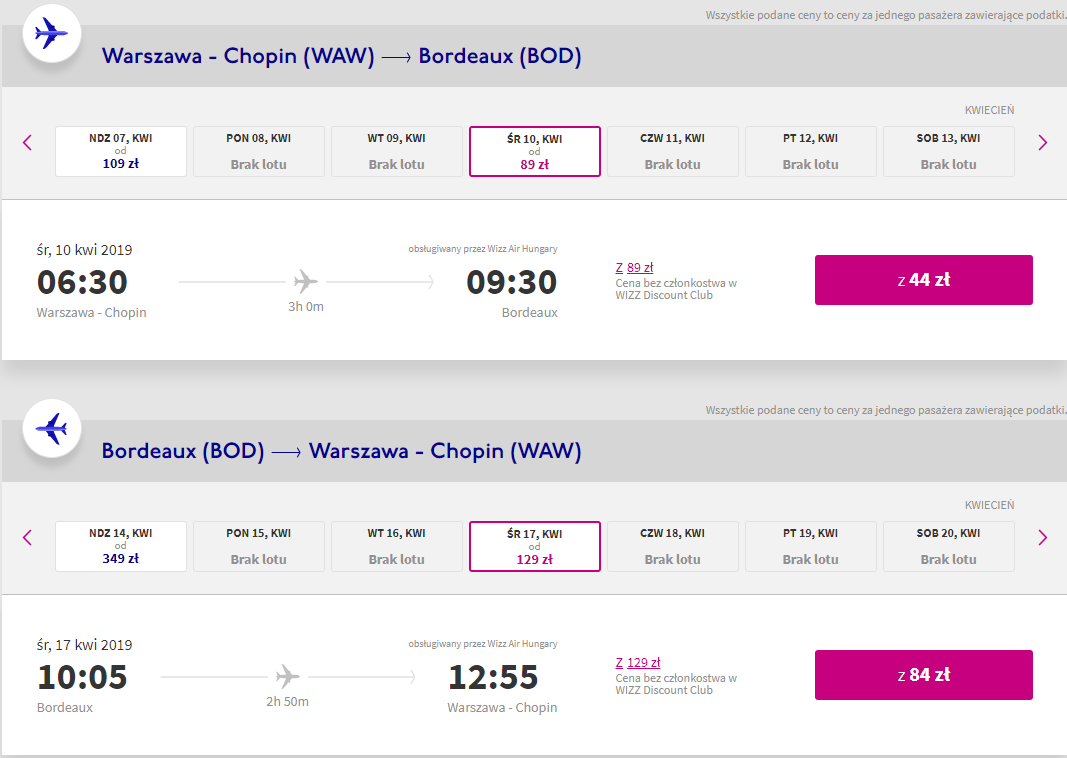Select Friday 19 KWI return date
1067x758 pixels.
pos(810,546)
